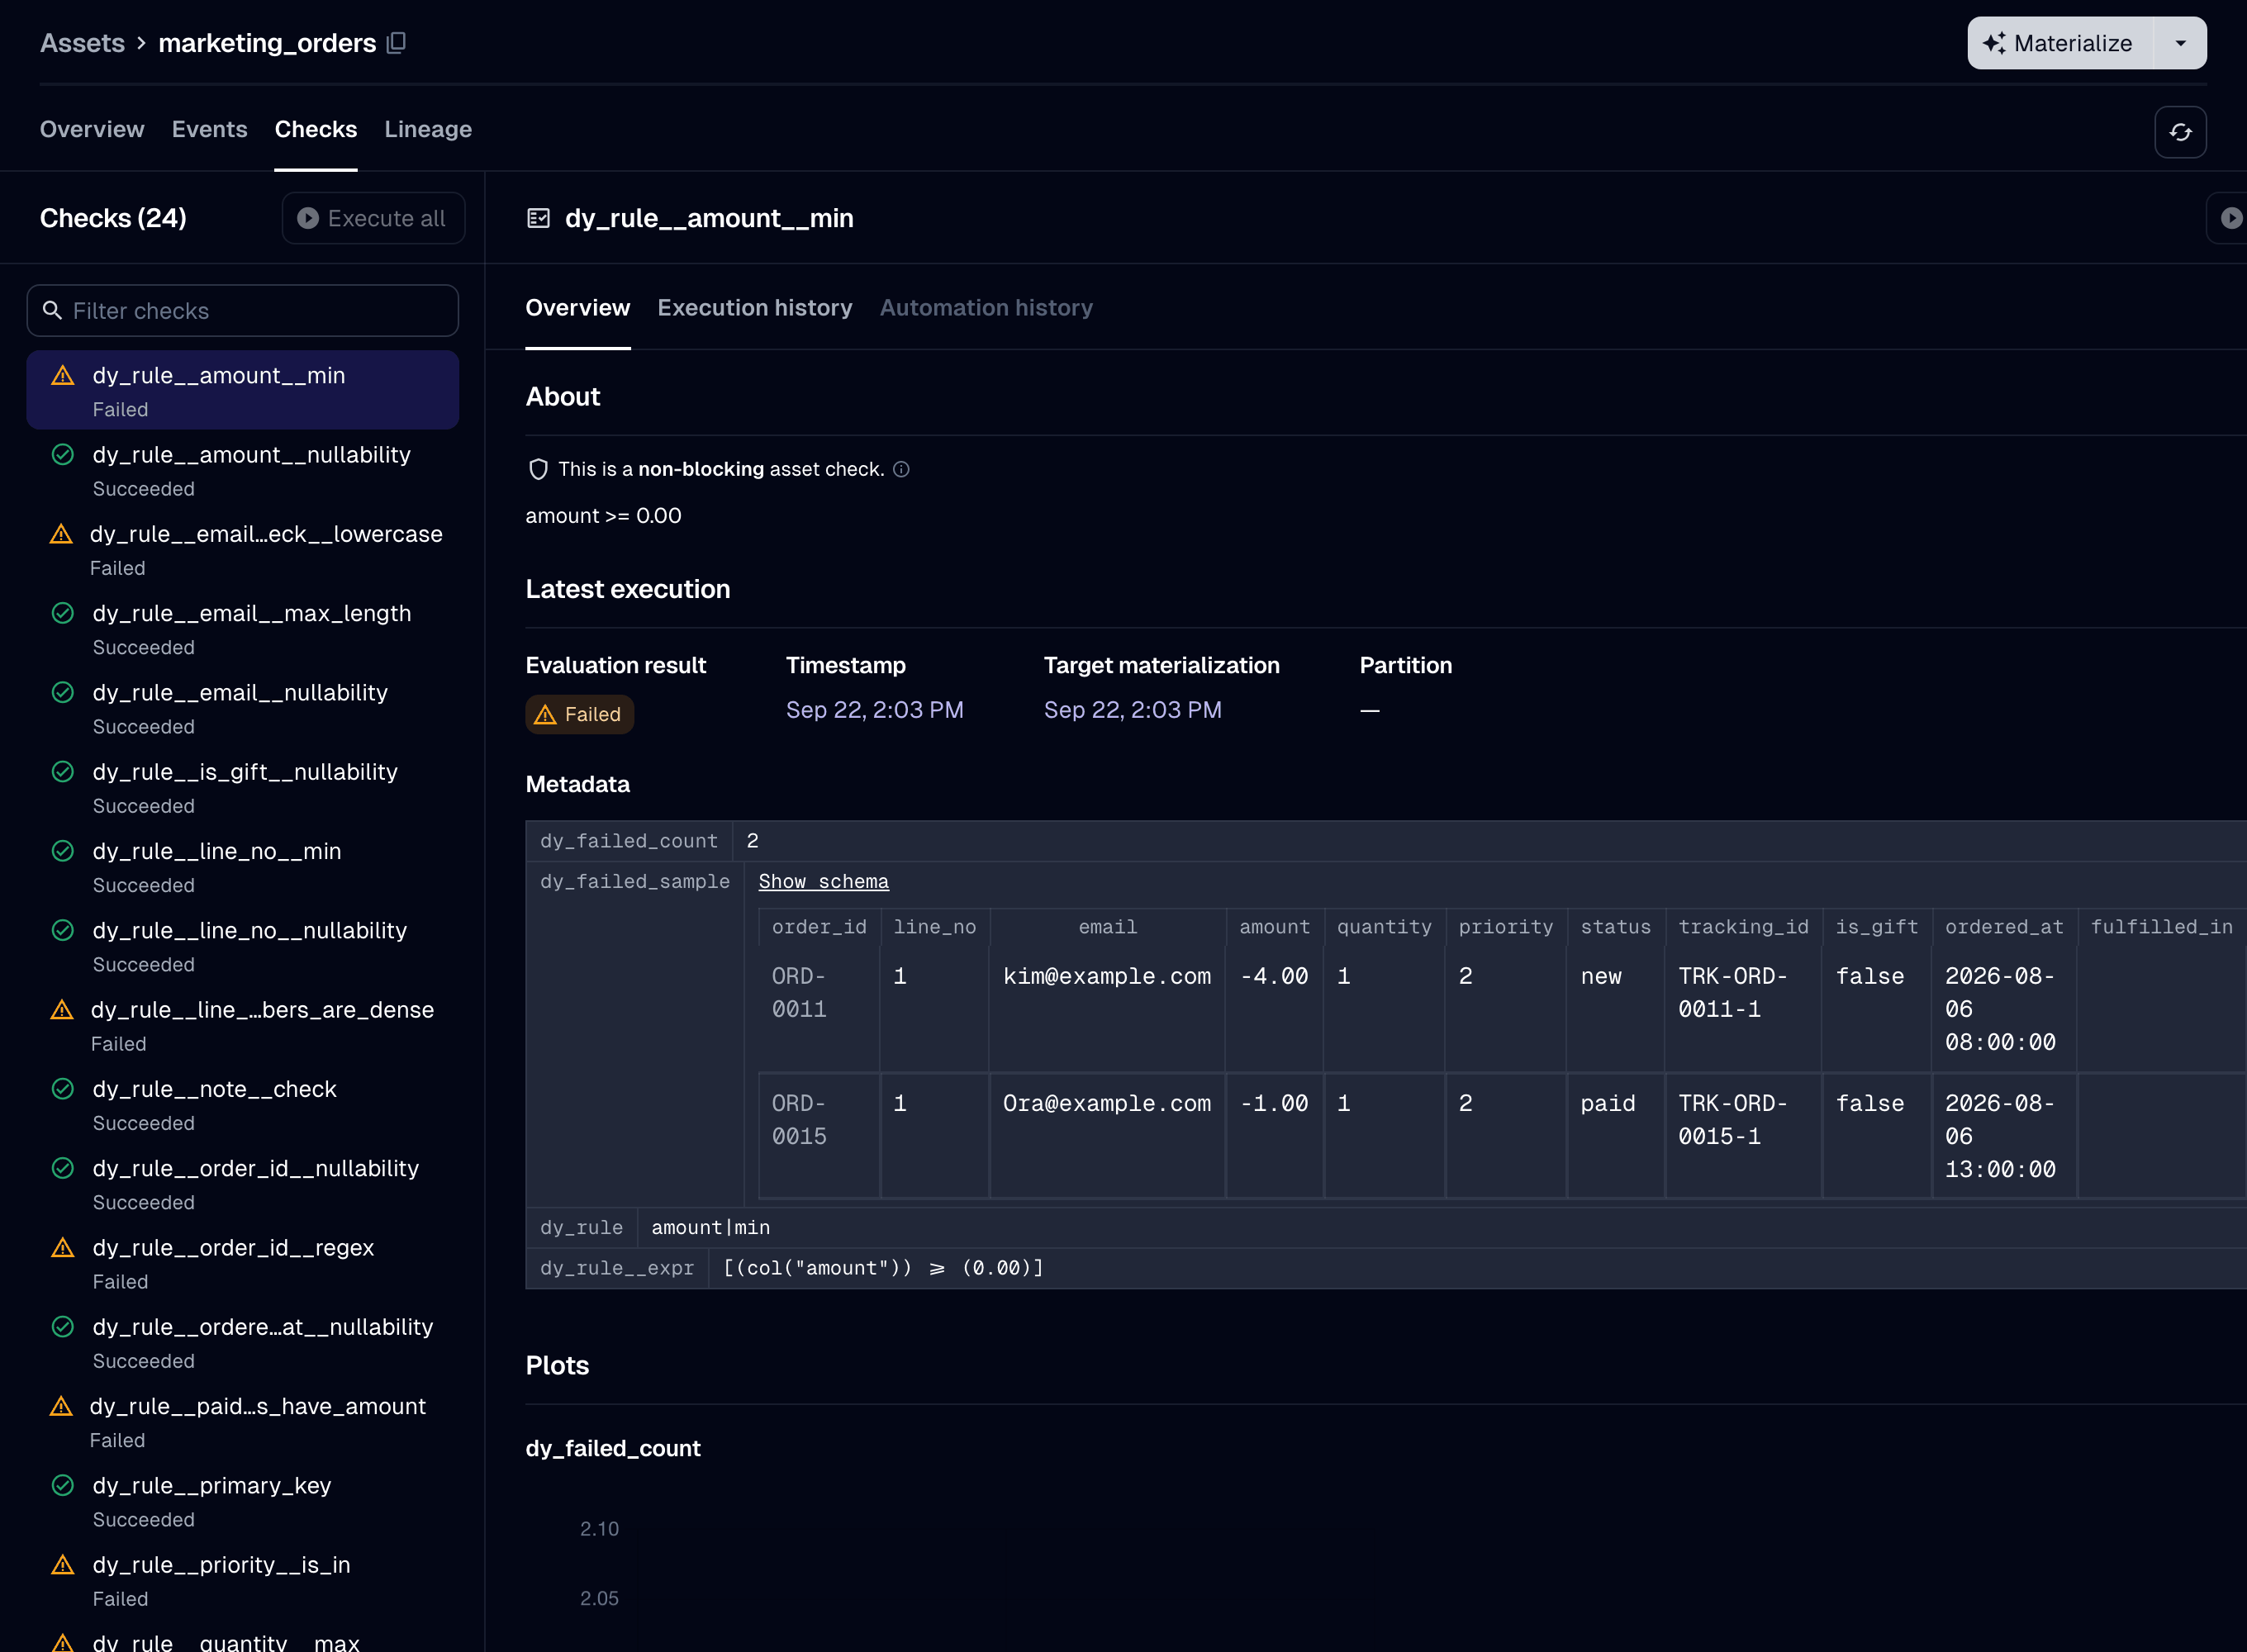Click the info icon beside non-blocking asset check
This screenshot has height=1652, width=2247.
tap(901, 469)
